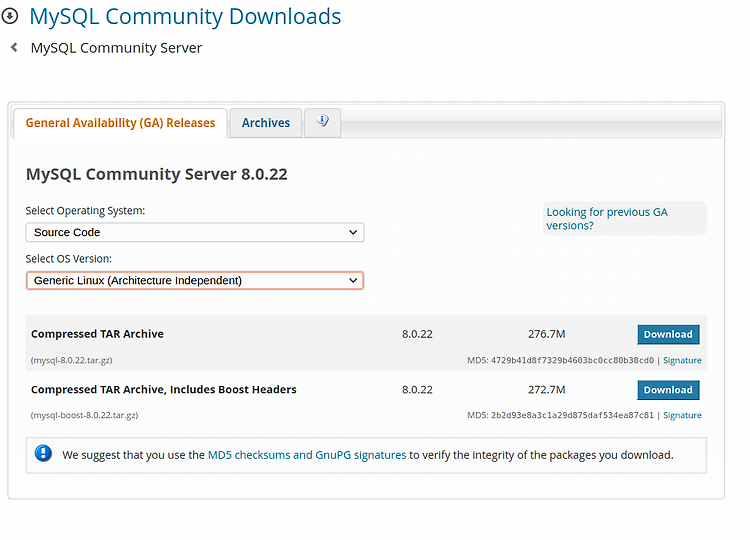The image size is (750, 540).
Task: Click the (mysql-boost-8.0.22.tar.gz) filename text
Action: pyautogui.click(x=85, y=415)
